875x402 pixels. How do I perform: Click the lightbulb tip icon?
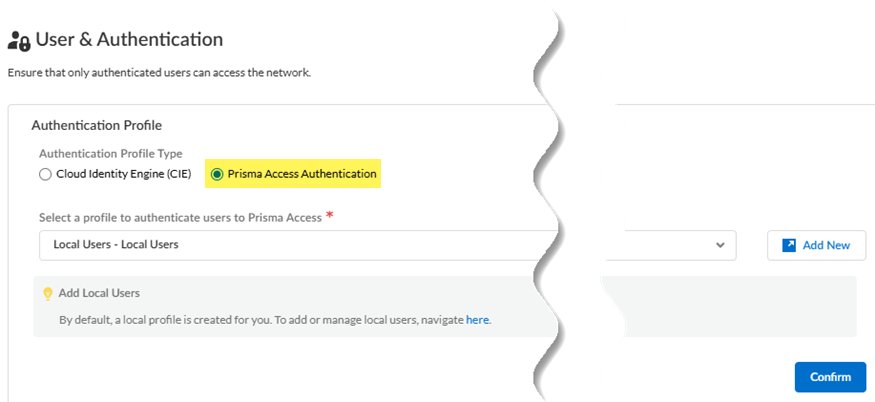(48, 293)
